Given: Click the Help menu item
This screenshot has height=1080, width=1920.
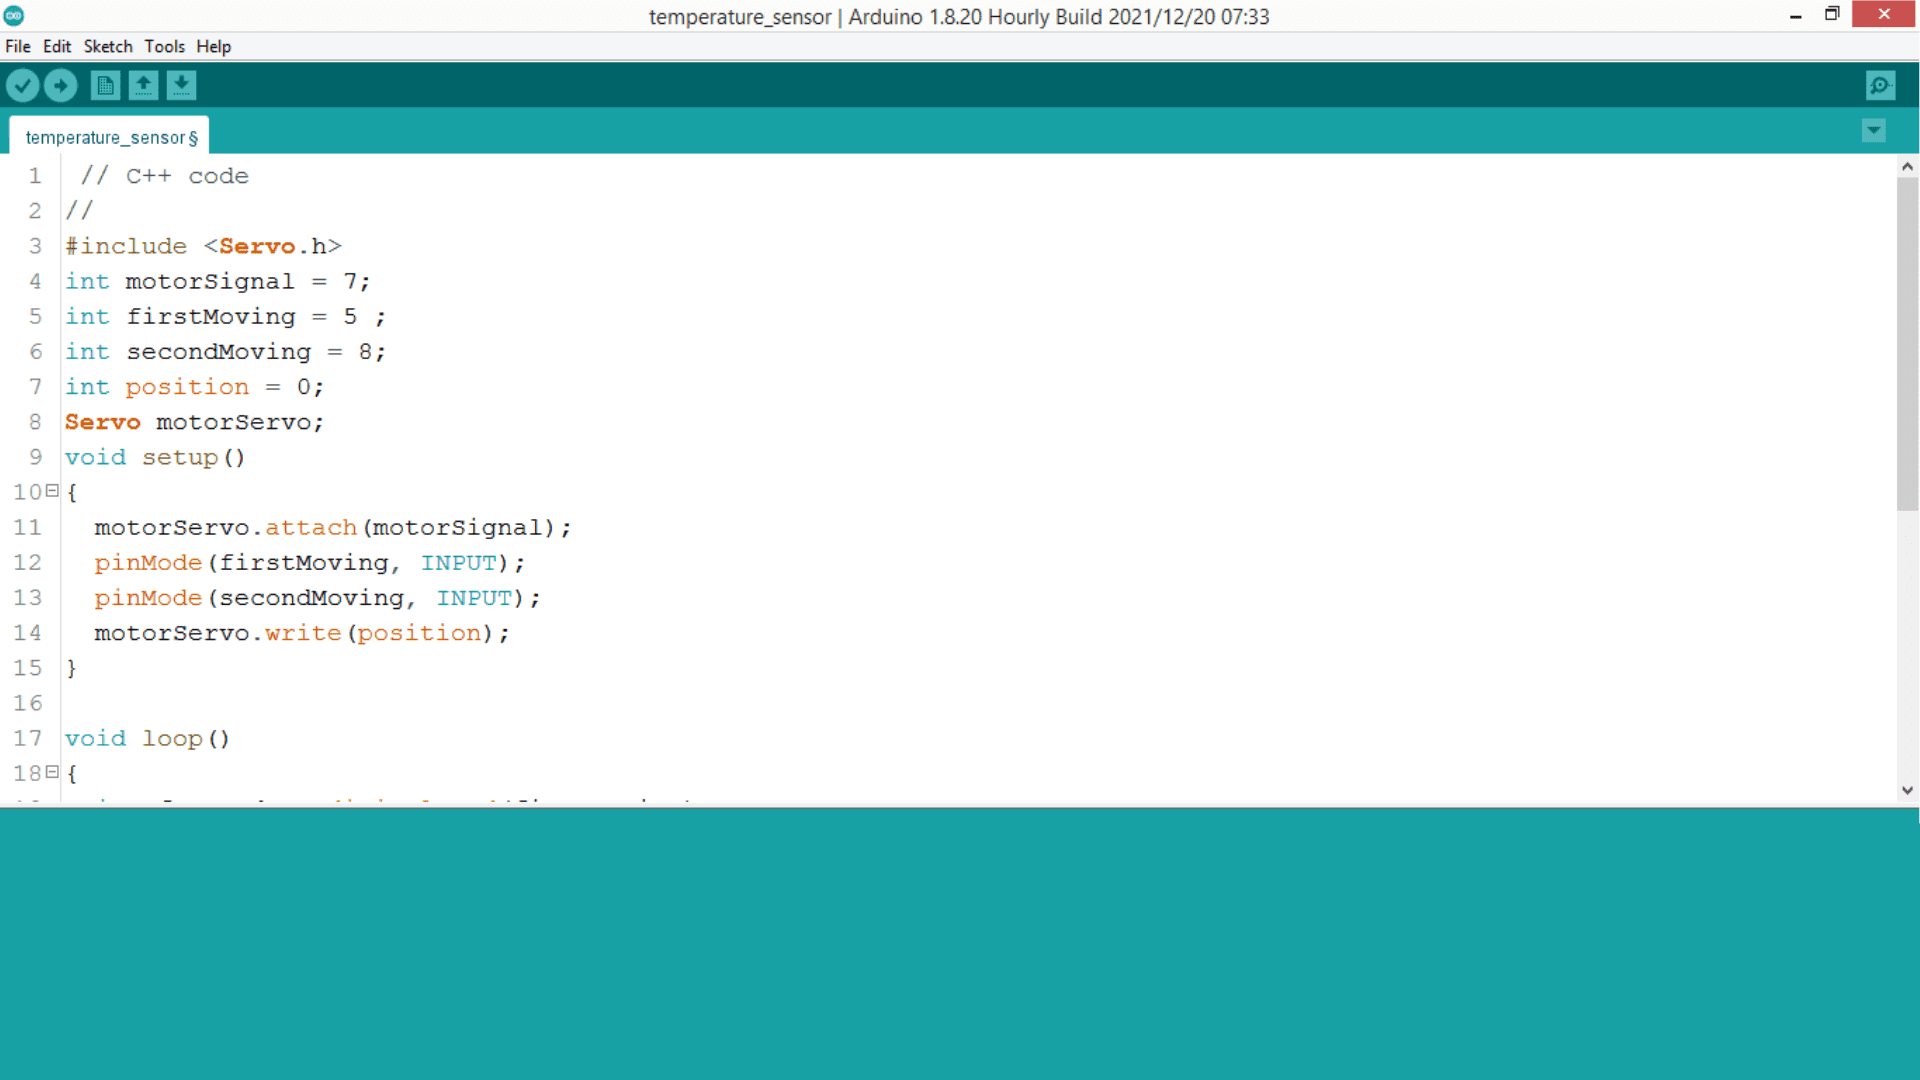Looking at the screenshot, I should (x=214, y=46).
